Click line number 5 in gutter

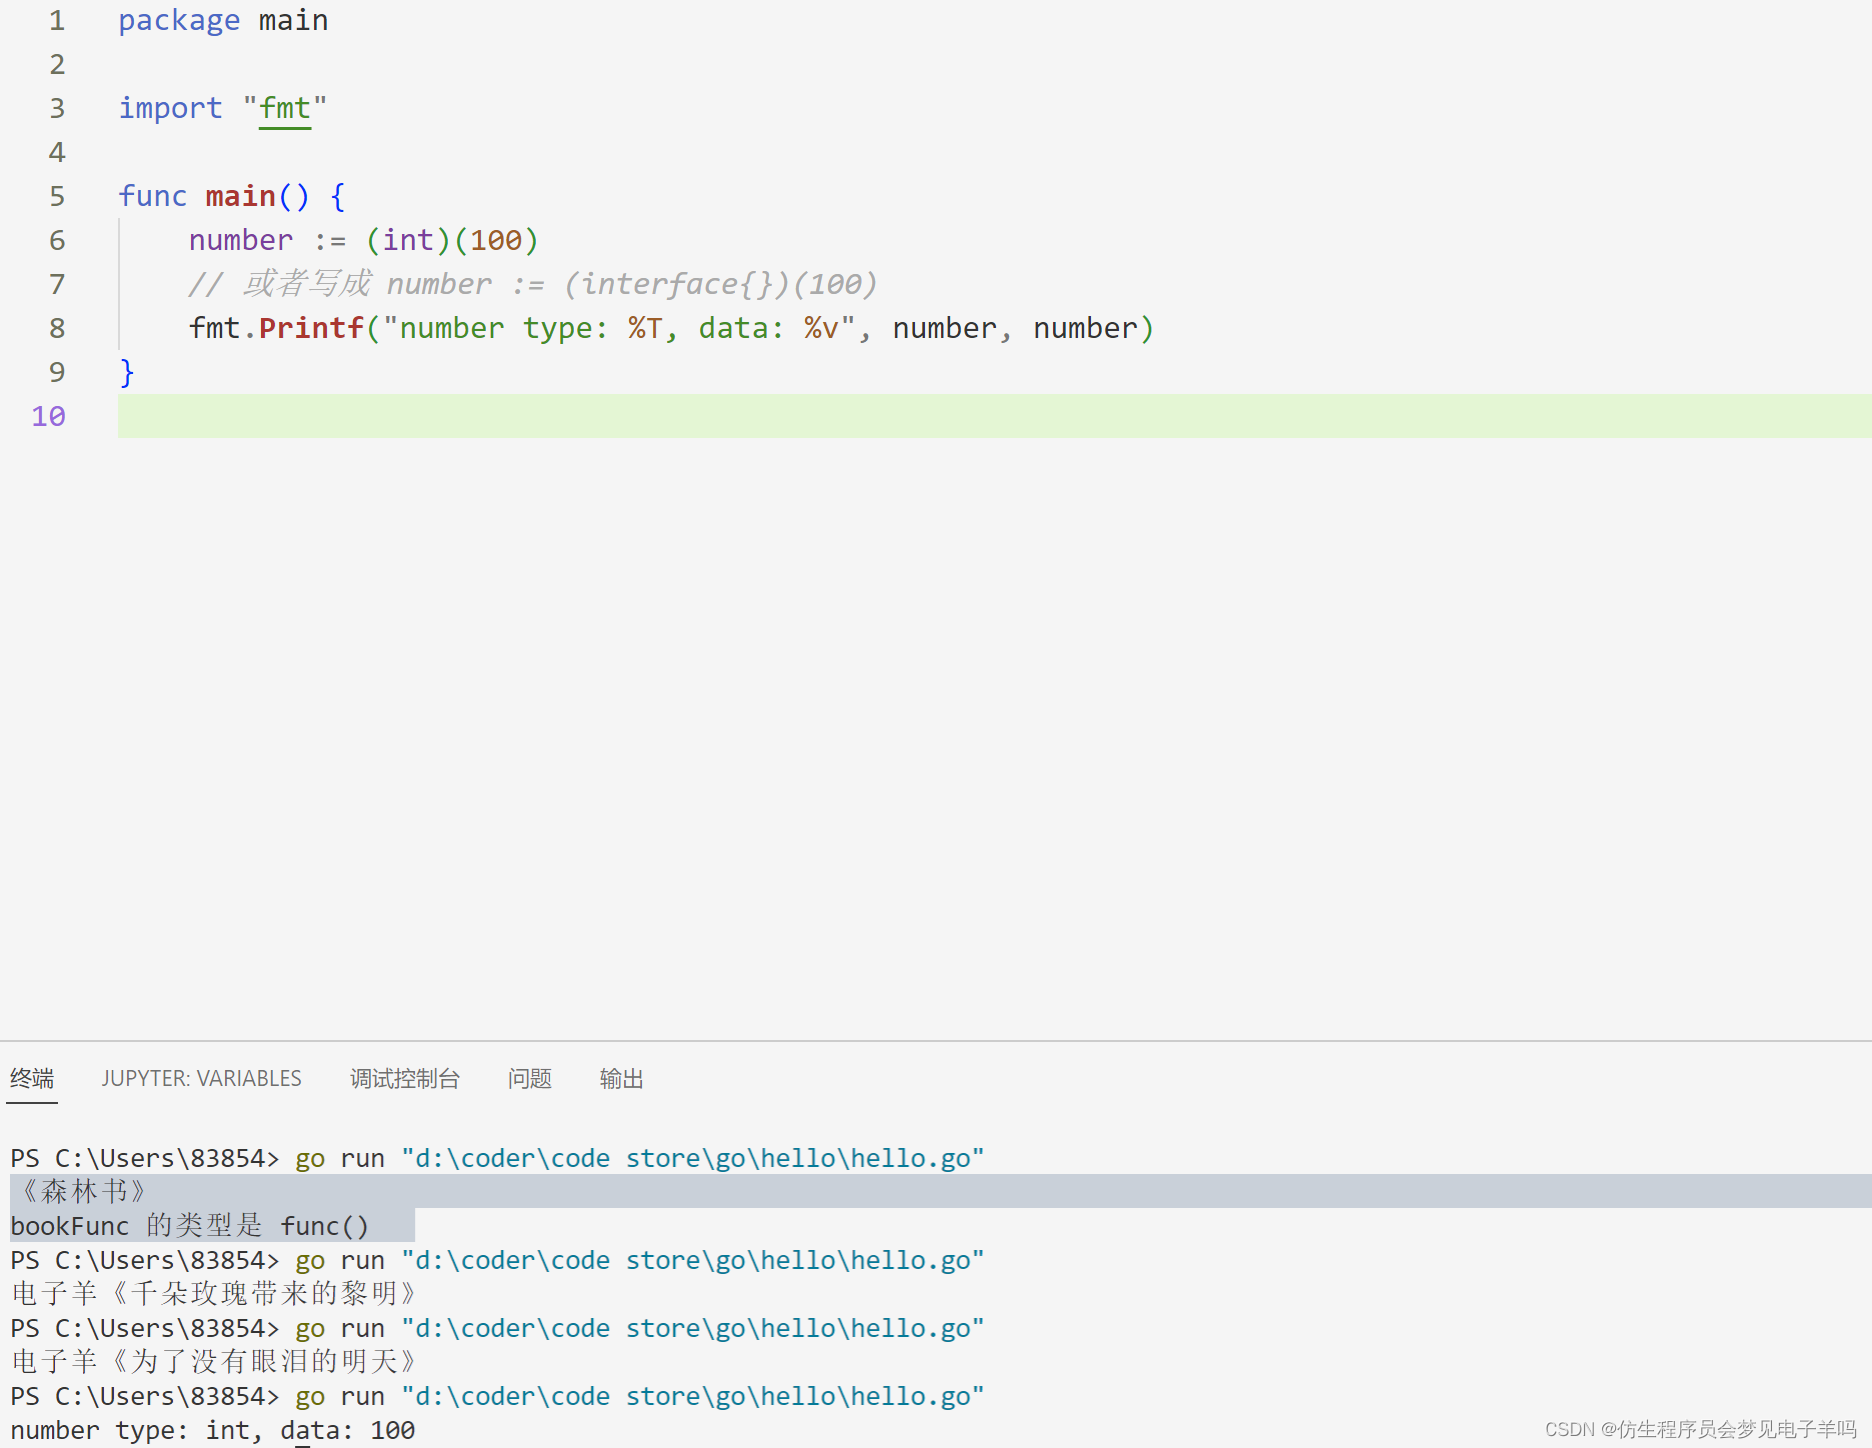(57, 196)
